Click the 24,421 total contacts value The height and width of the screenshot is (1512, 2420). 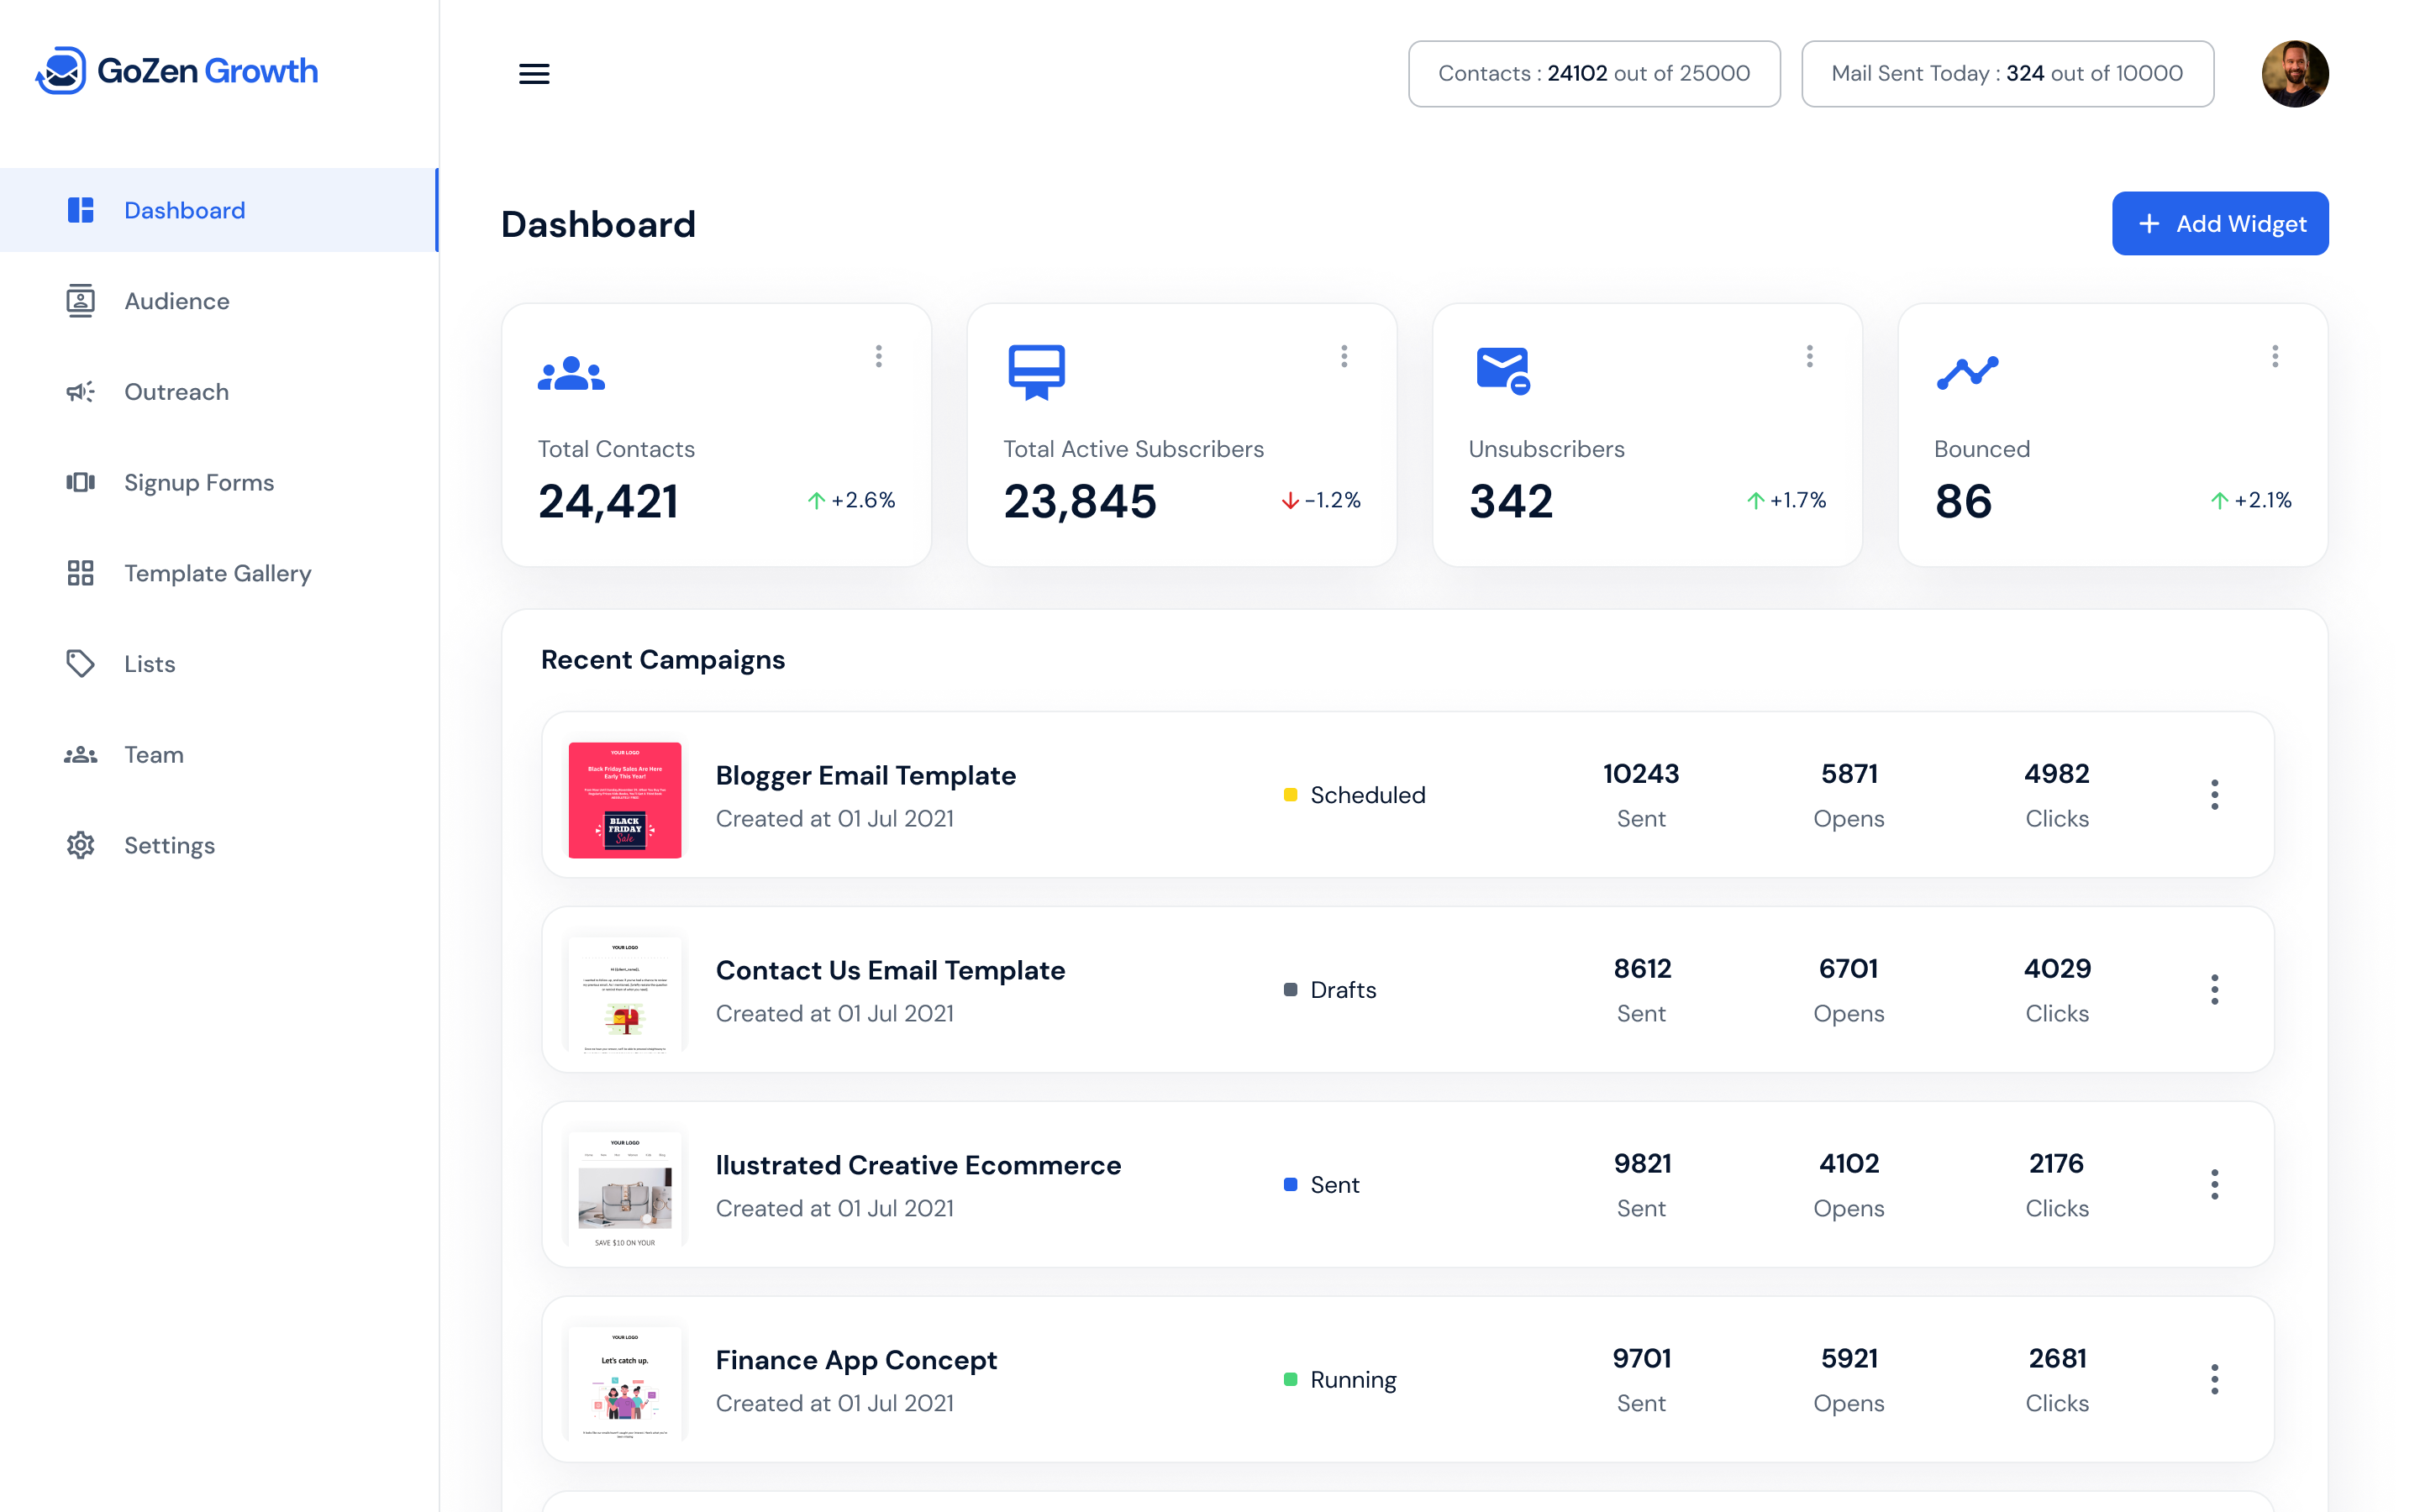tap(608, 501)
